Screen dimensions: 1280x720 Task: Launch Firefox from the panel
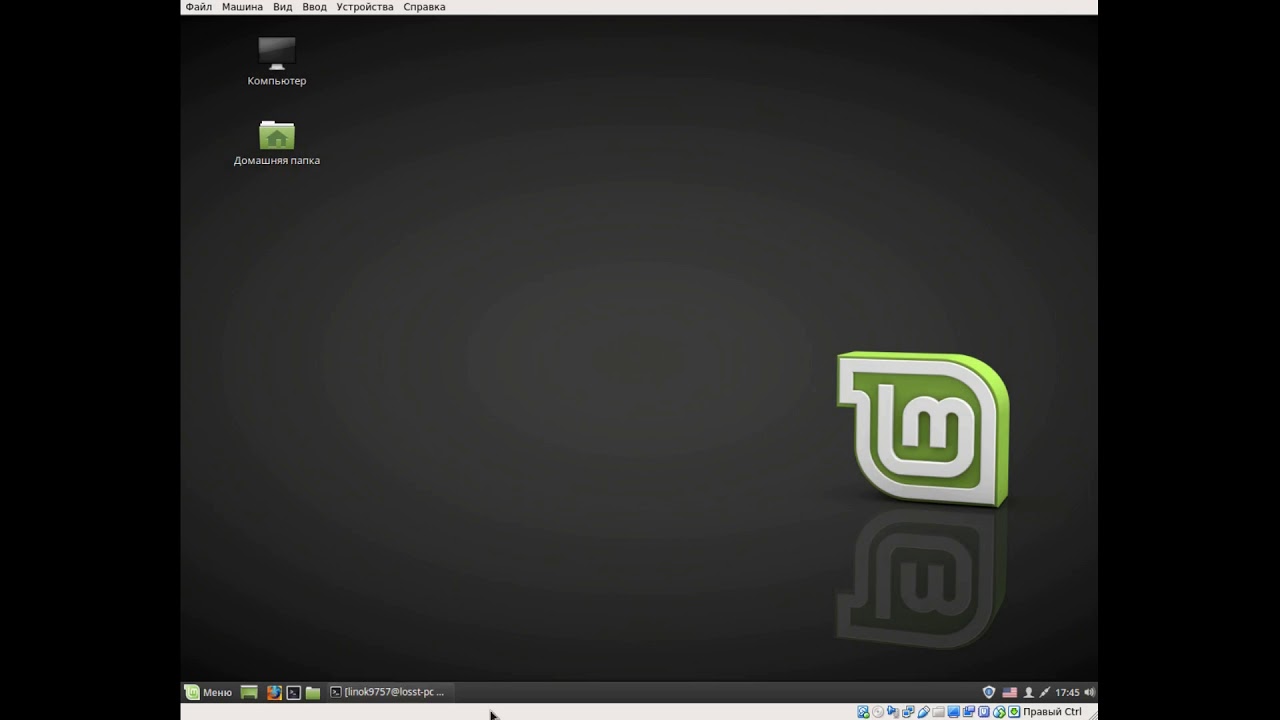274,692
